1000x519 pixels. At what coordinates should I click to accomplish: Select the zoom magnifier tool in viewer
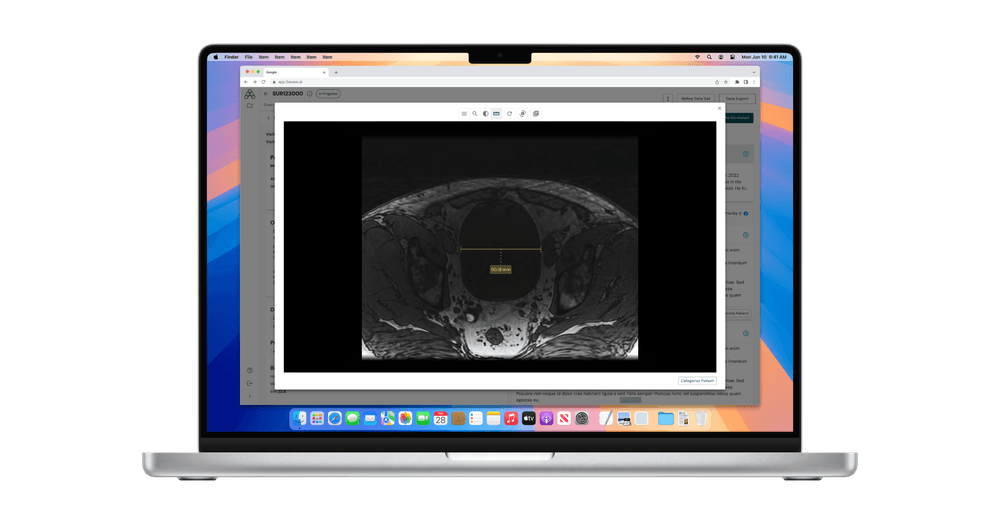[x=474, y=113]
